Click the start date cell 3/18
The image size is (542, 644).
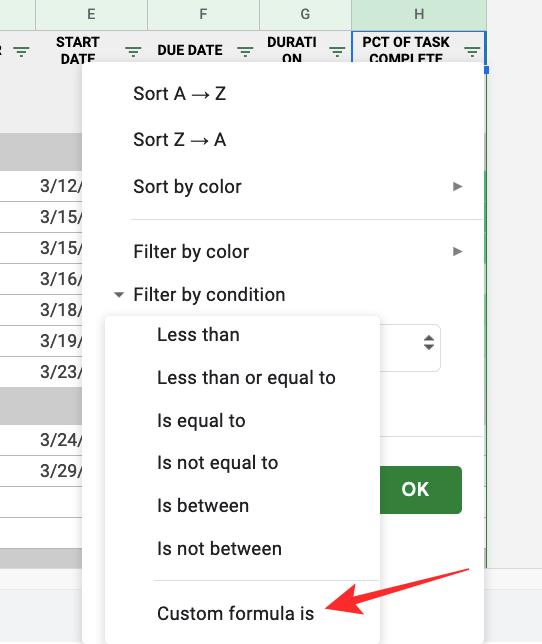click(60, 310)
